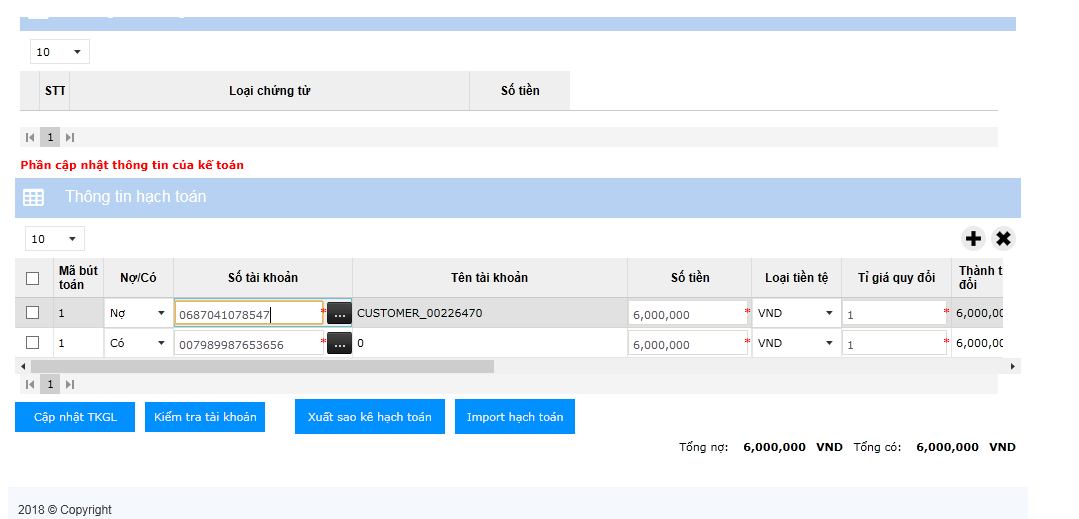1079x519 pixels.
Task: Go to last page in accounting table pager
Action: pyautogui.click(x=70, y=385)
